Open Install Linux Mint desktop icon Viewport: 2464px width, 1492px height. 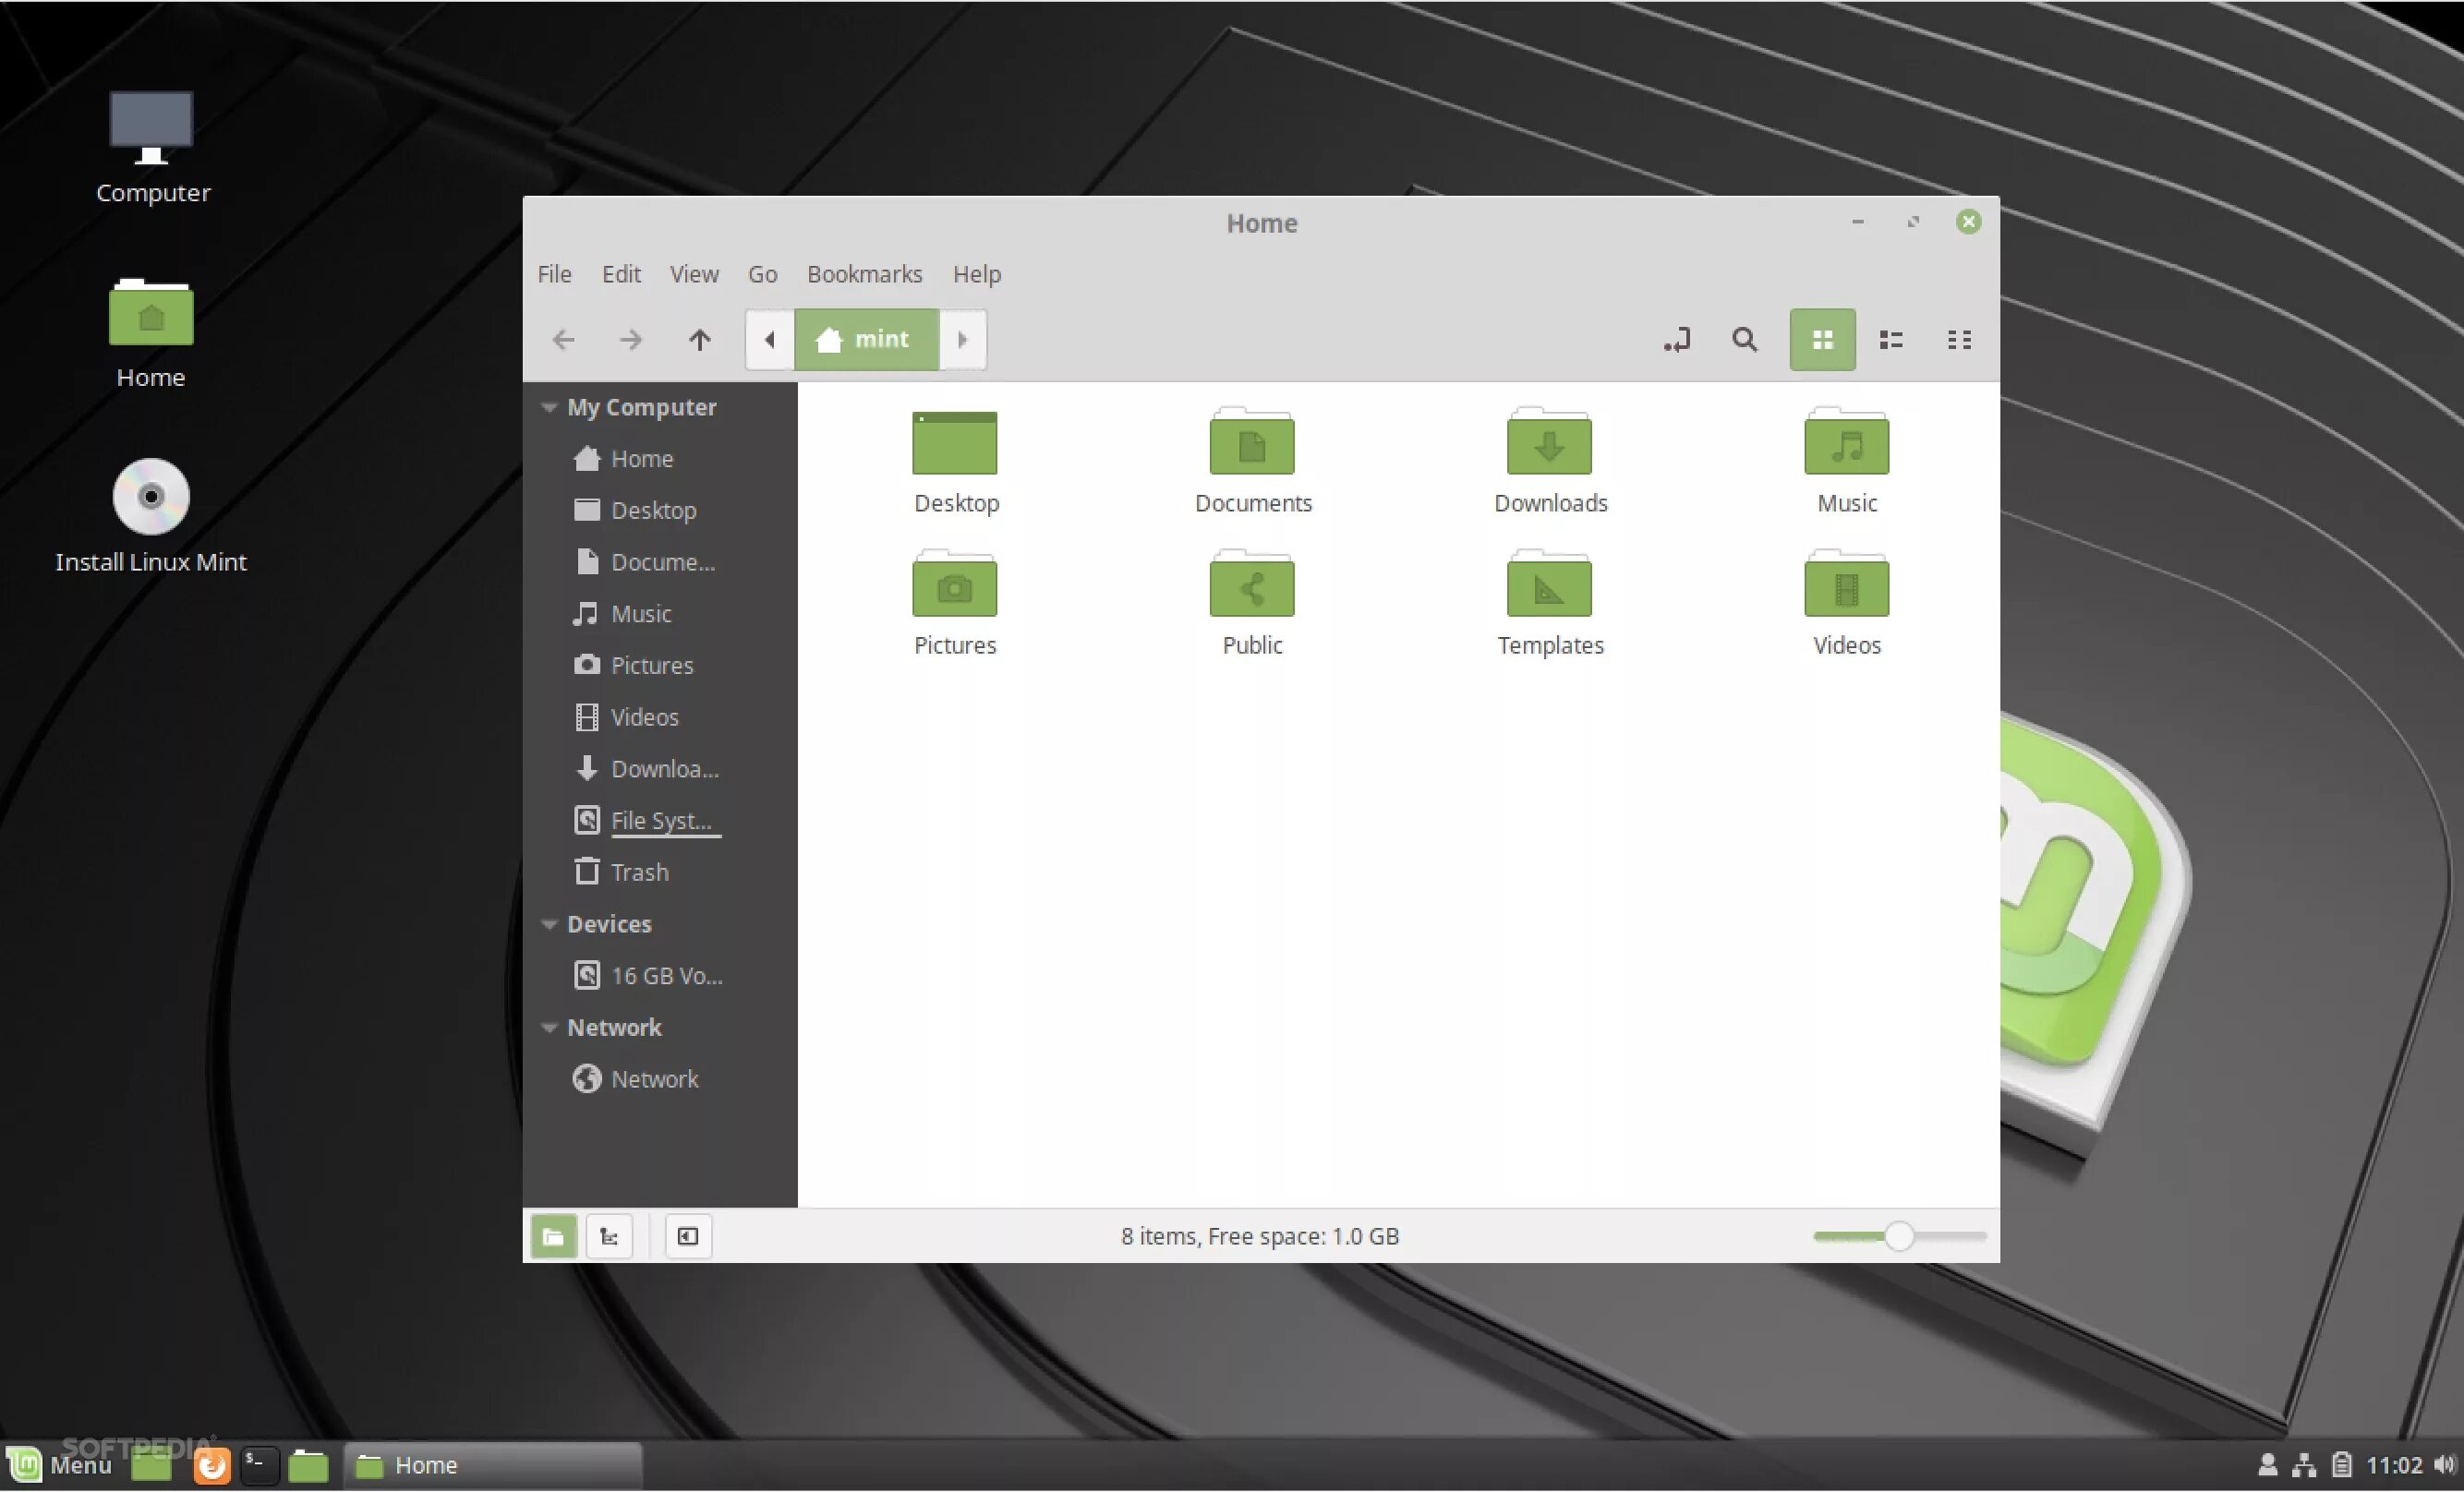coord(150,497)
